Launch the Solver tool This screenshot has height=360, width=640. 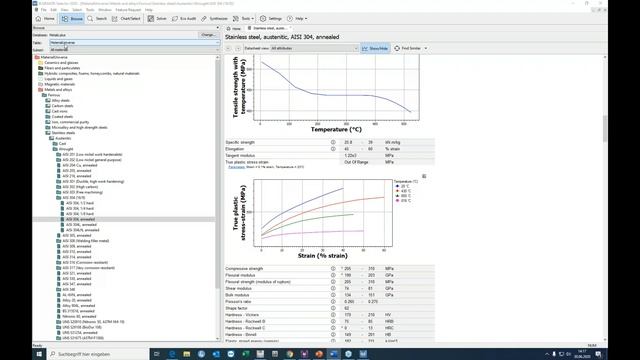coord(157,19)
